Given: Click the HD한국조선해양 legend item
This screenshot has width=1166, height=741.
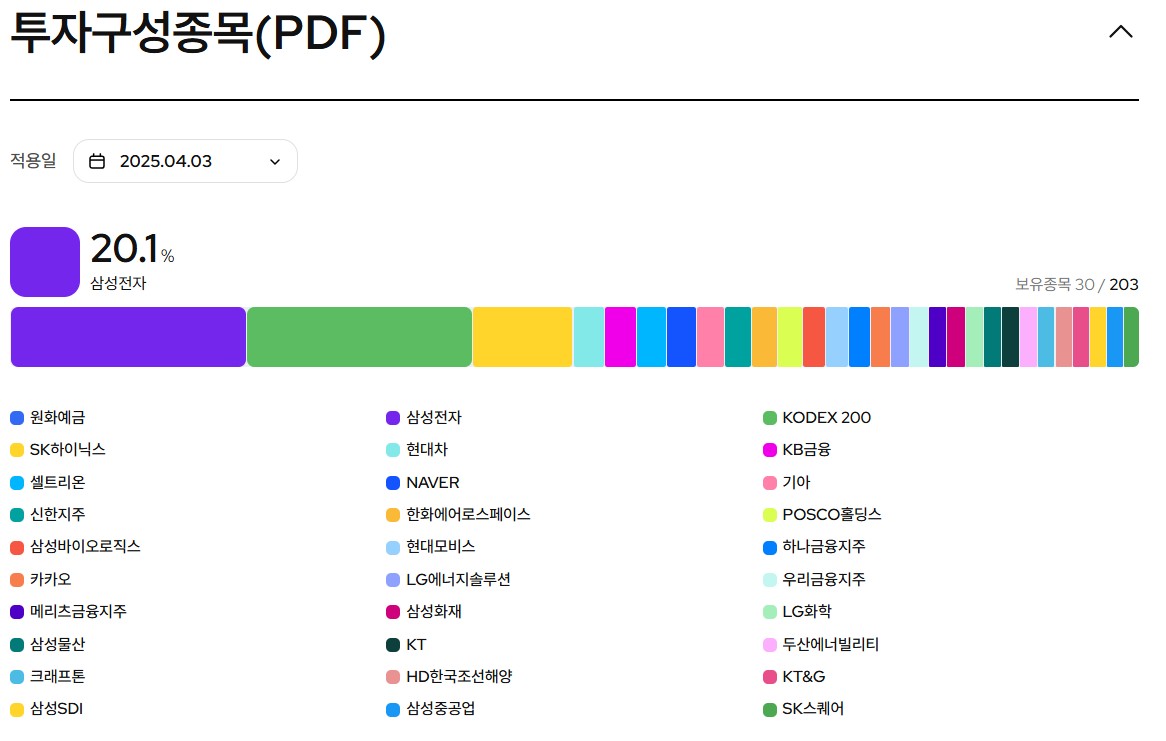Looking at the screenshot, I should pos(450,676).
